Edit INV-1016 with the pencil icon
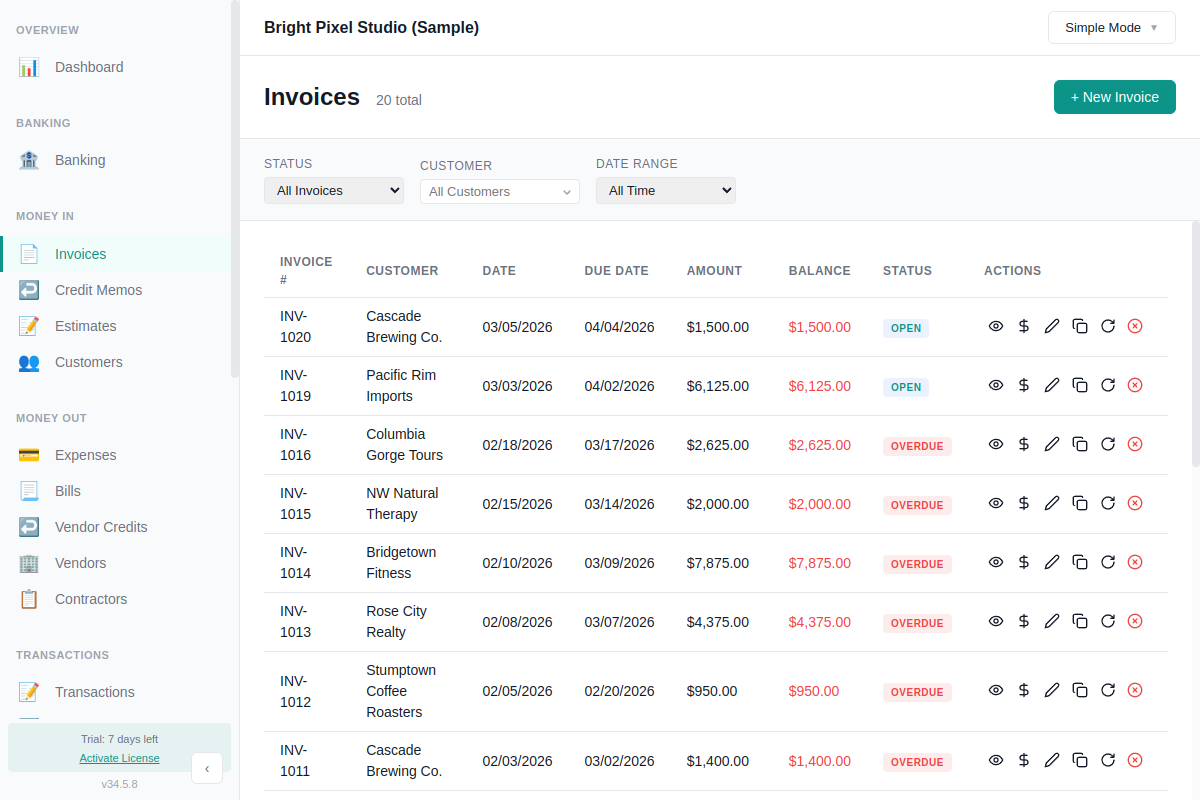 1051,443
